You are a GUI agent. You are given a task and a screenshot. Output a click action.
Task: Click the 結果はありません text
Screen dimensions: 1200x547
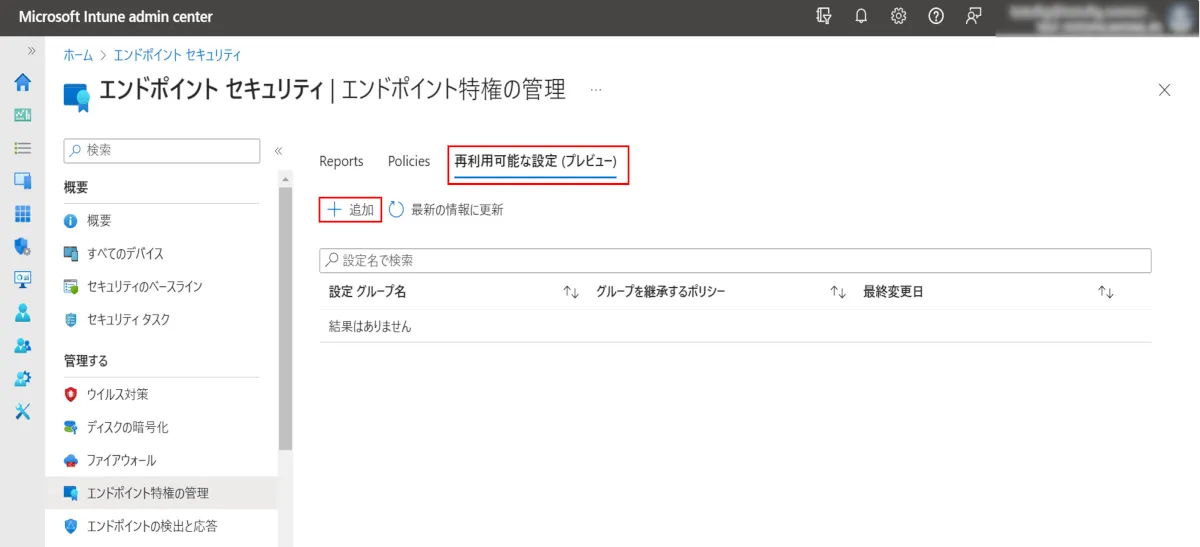click(370, 326)
